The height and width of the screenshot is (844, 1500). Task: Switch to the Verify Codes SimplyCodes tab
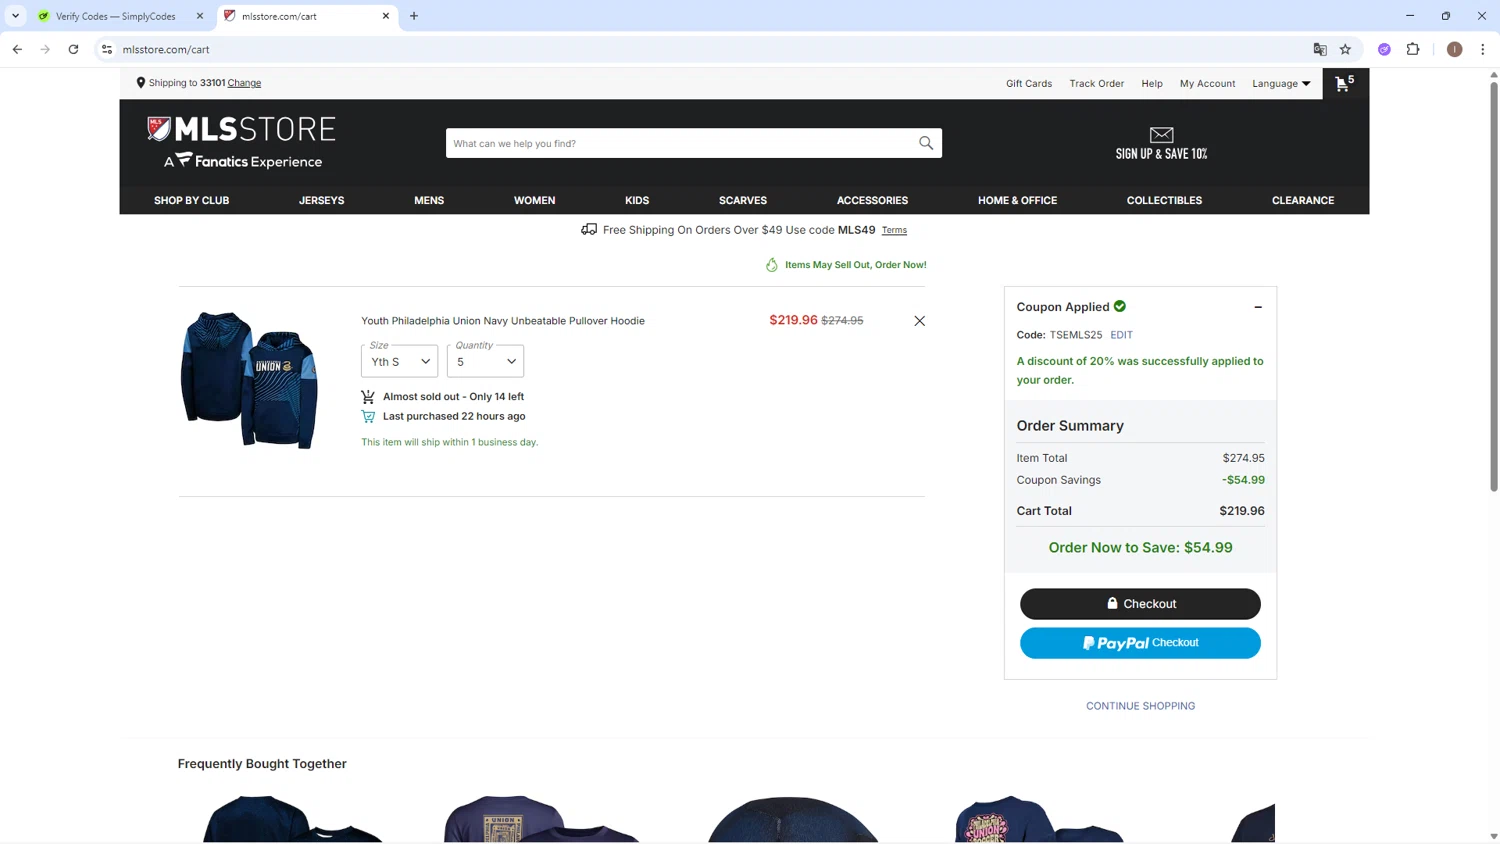[x=115, y=16]
